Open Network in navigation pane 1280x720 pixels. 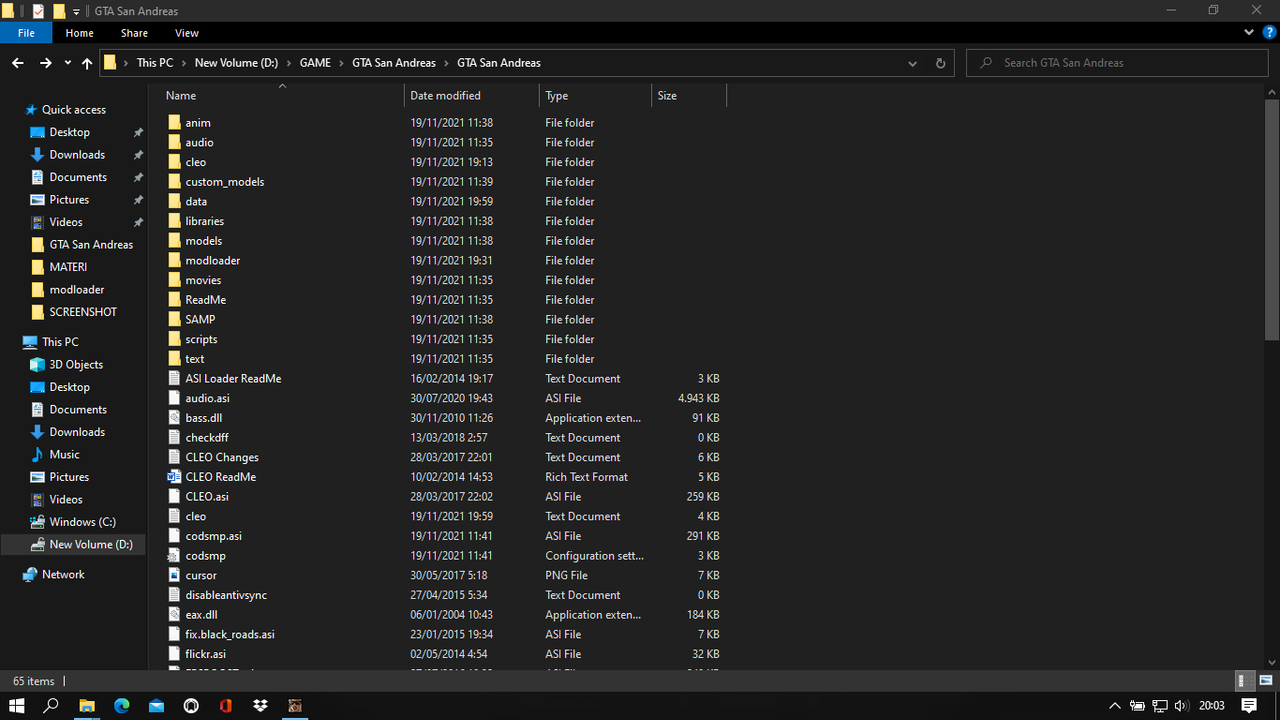(x=63, y=575)
